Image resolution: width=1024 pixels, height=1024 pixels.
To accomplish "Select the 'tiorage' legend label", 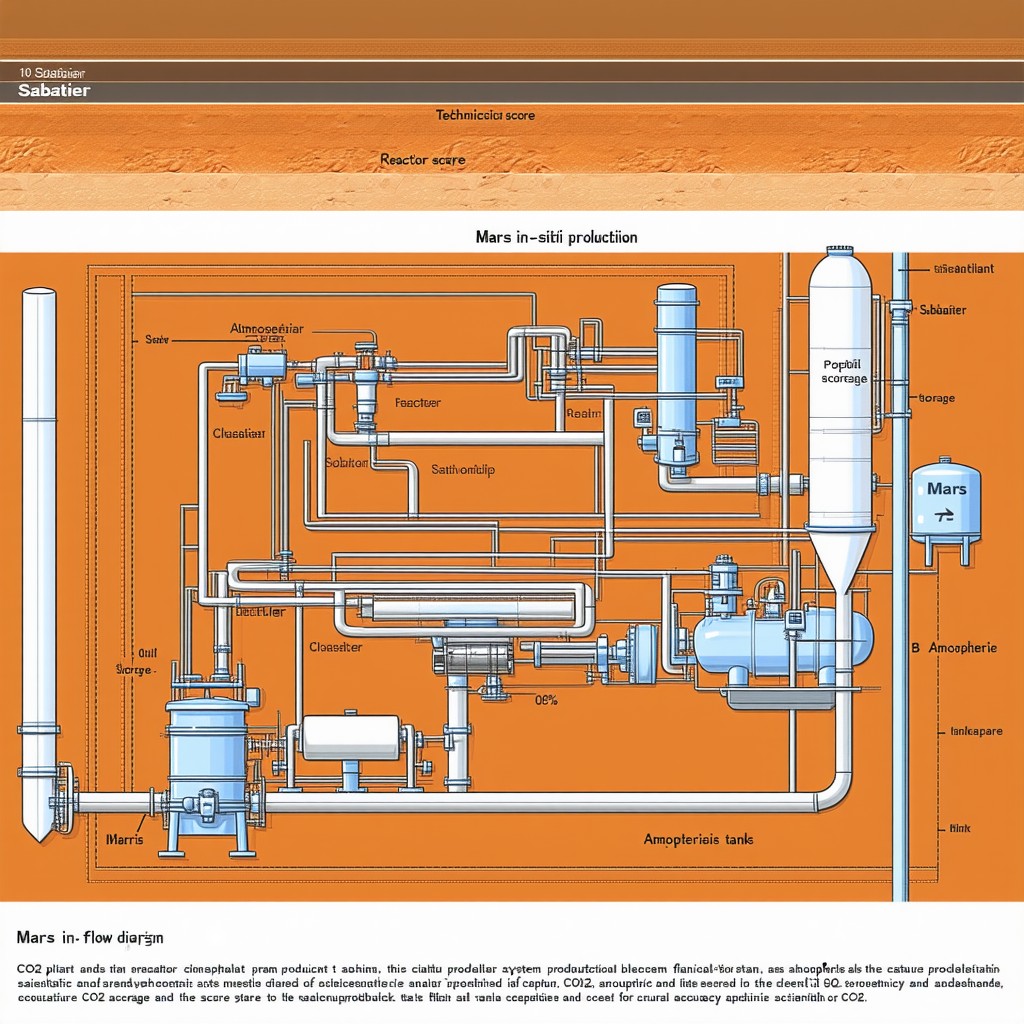I will click(x=936, y=398).
